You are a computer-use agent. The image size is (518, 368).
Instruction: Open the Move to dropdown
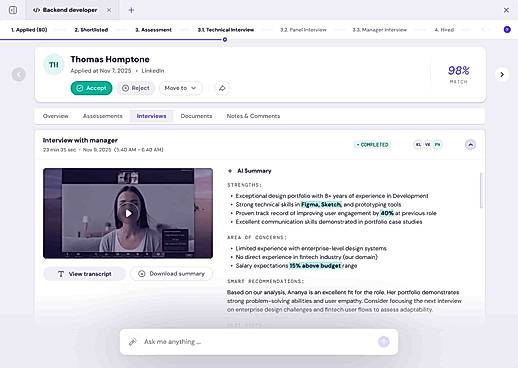pos(180,88)
